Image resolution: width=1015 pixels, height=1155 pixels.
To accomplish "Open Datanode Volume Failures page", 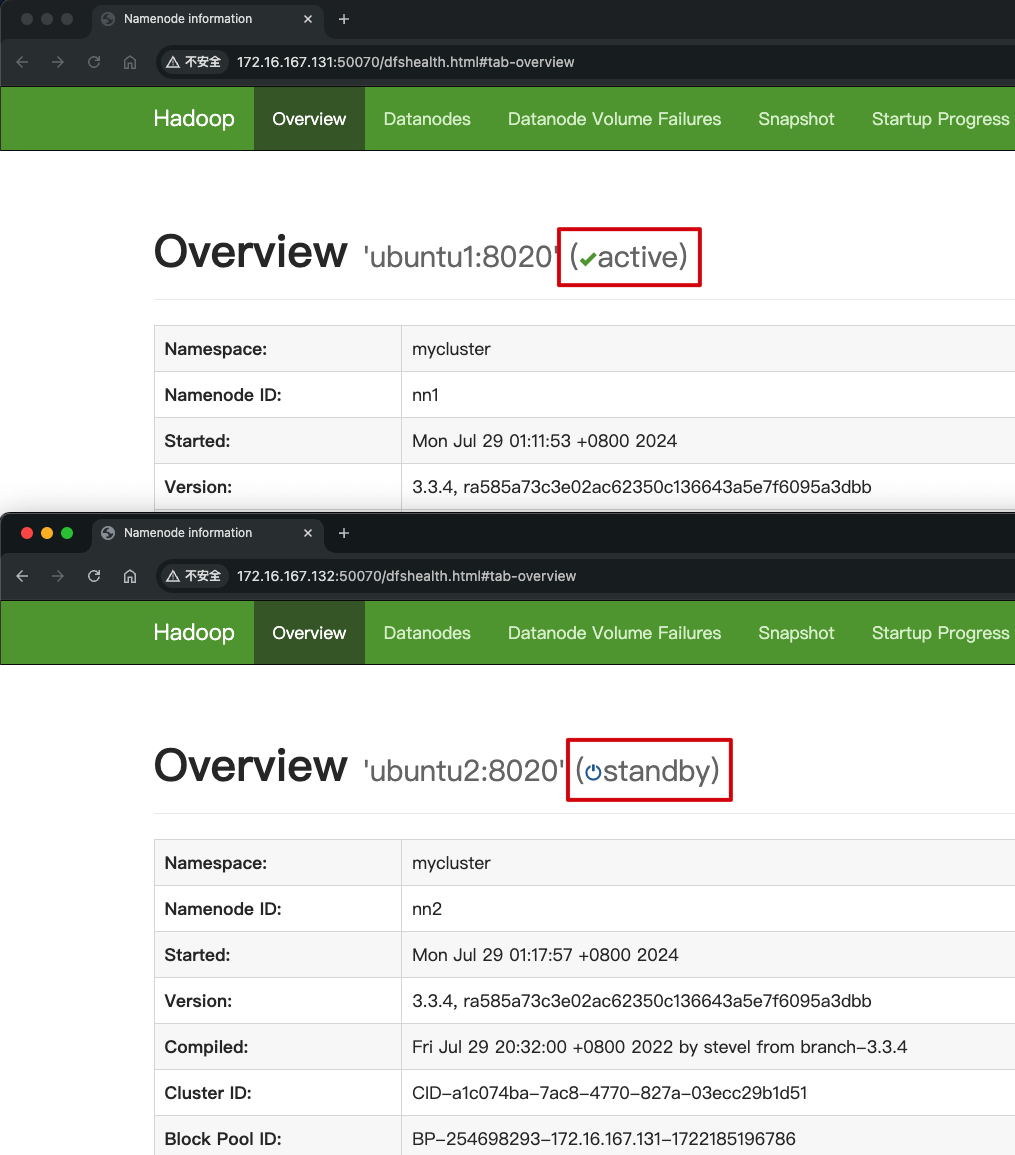I will point(614,118).
